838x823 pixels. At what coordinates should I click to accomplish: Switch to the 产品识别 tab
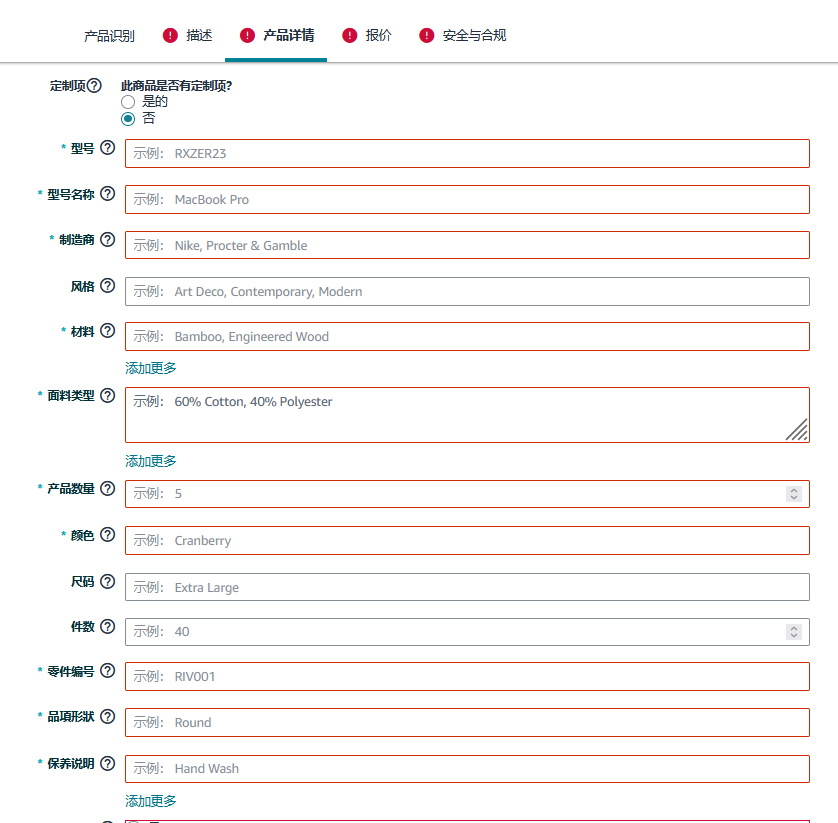pyautogui.click(x=109, y=34)
